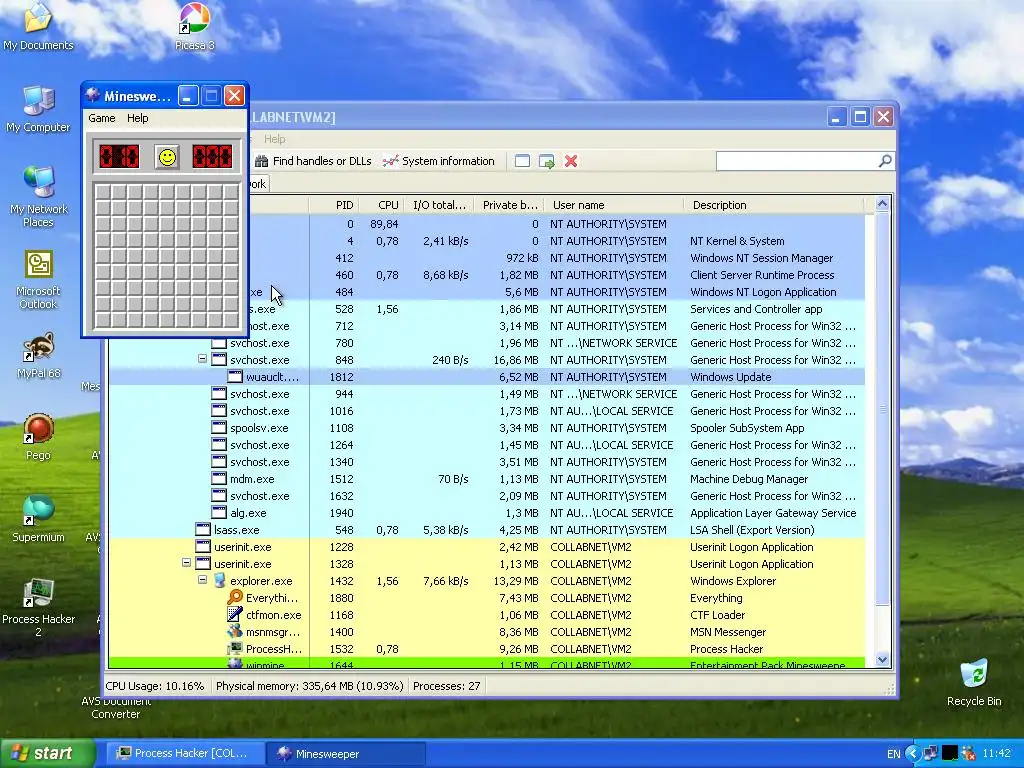Open My Computer desktop icon
Image resolution: width=1024 pixels, height=768 pixels.
(x=38, y=109)
